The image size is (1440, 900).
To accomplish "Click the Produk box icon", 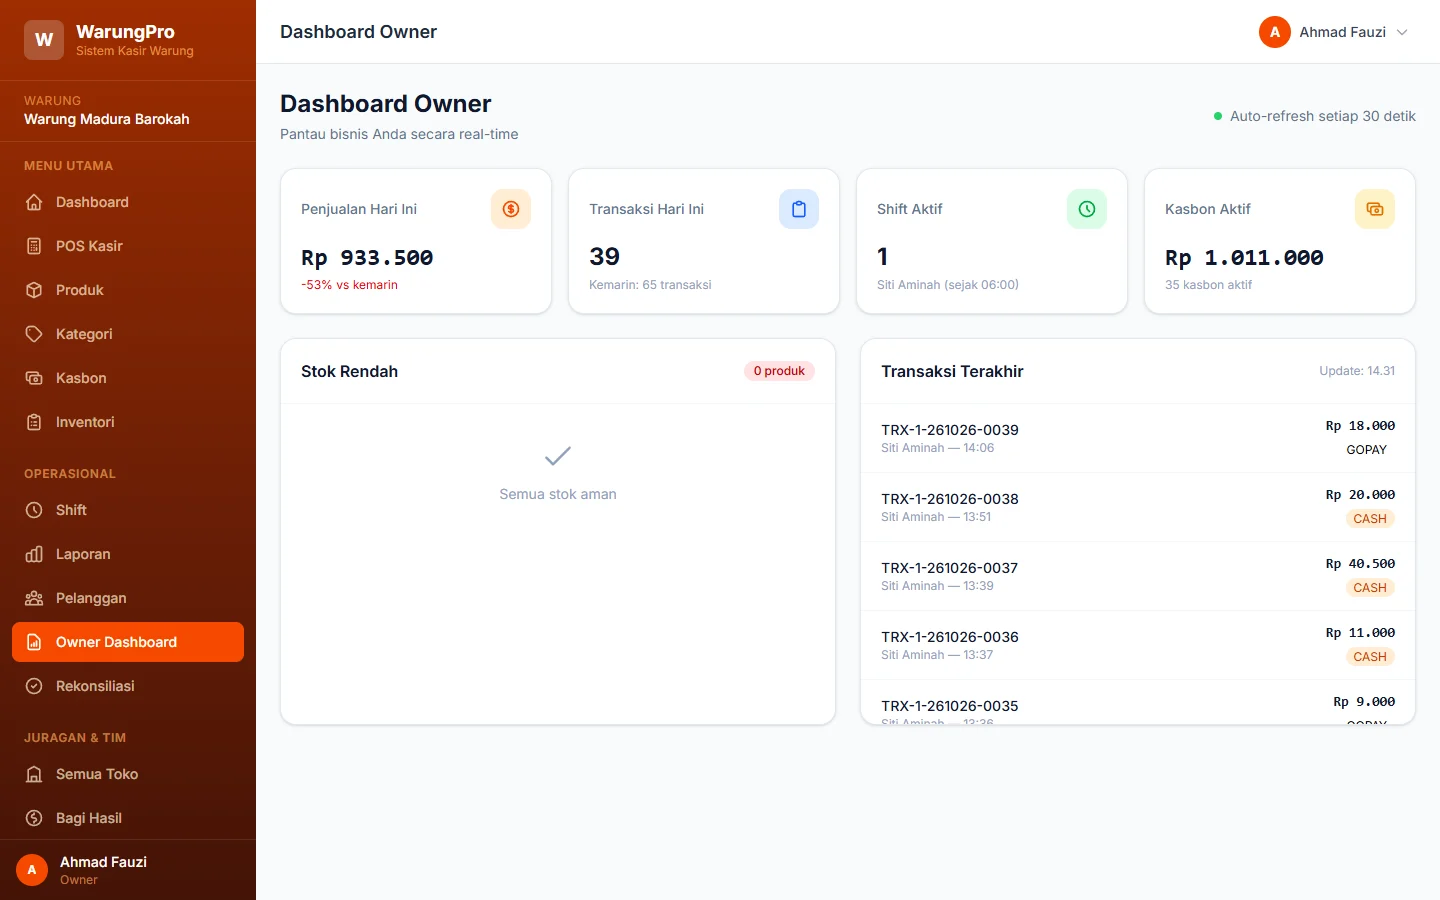I will pyautogui.click(x=34, y=290).
